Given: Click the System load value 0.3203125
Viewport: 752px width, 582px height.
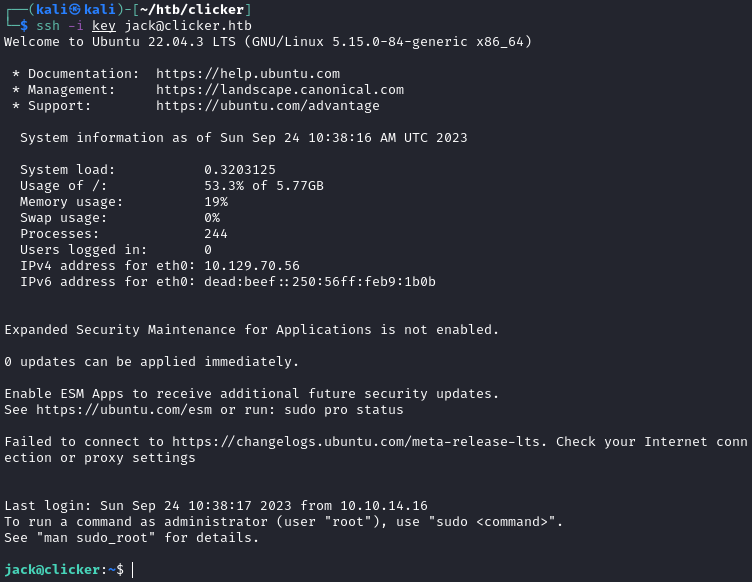Looking at the screenshot, I should click(240, 170).
